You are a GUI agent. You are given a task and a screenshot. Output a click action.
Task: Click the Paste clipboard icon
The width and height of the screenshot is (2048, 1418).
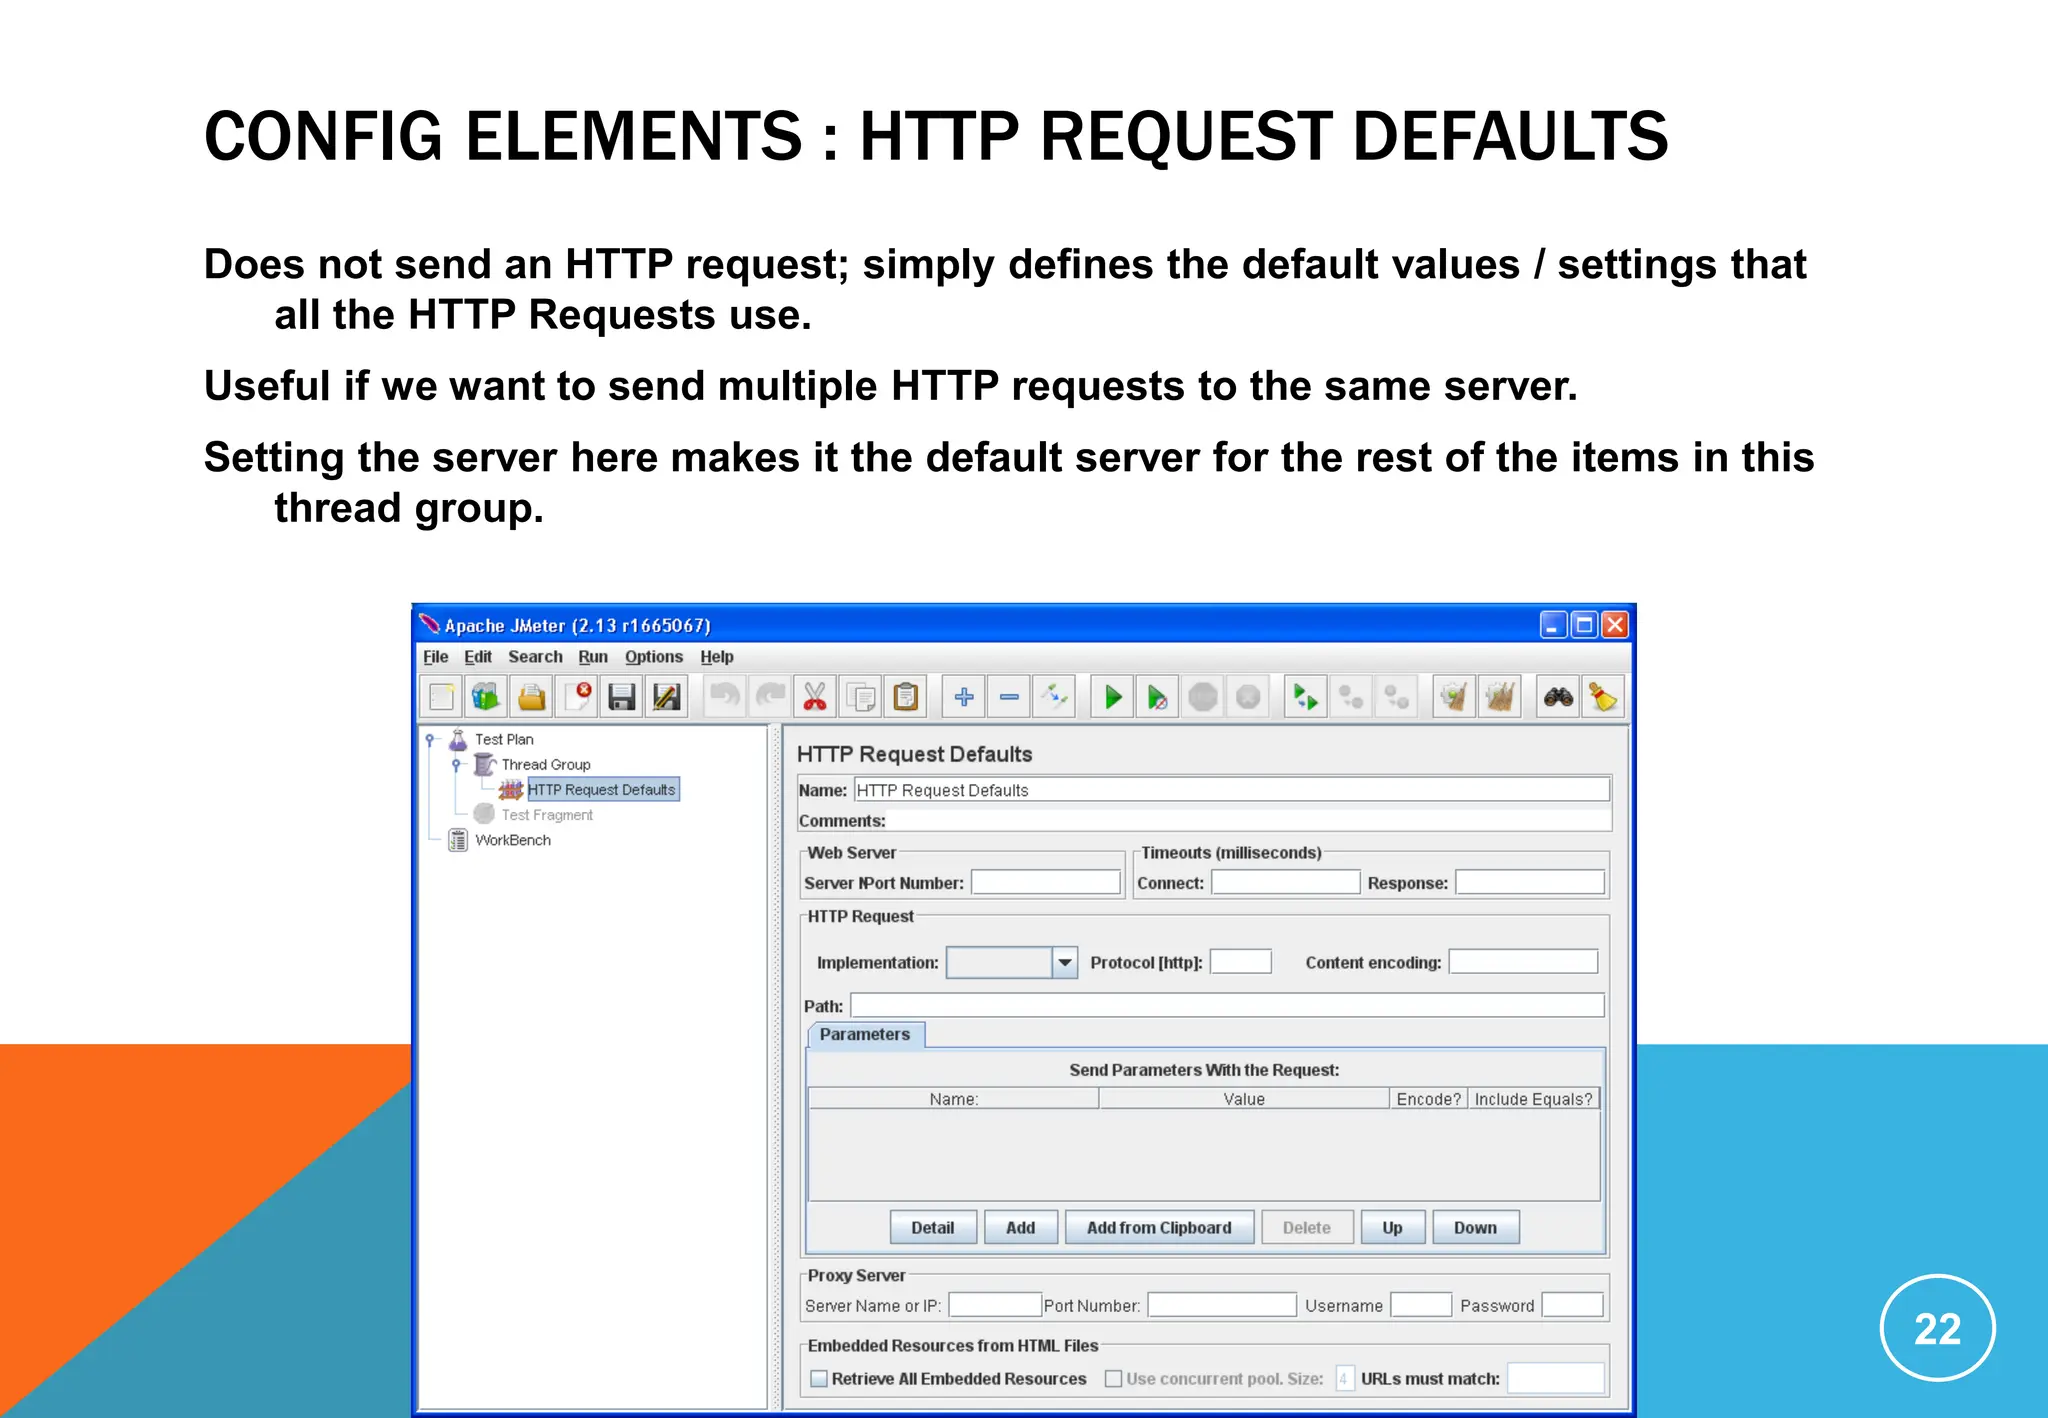[906, 697]
